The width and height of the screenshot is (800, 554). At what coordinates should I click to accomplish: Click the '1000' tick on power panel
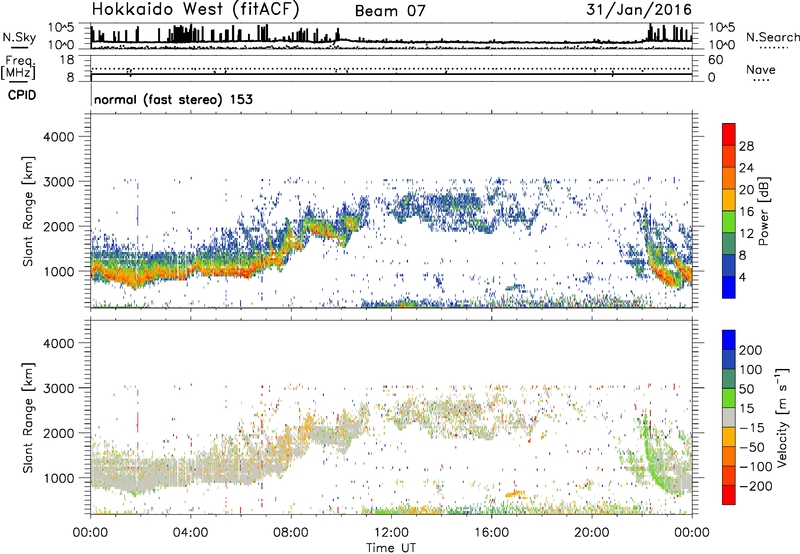(x=58, y=271)
